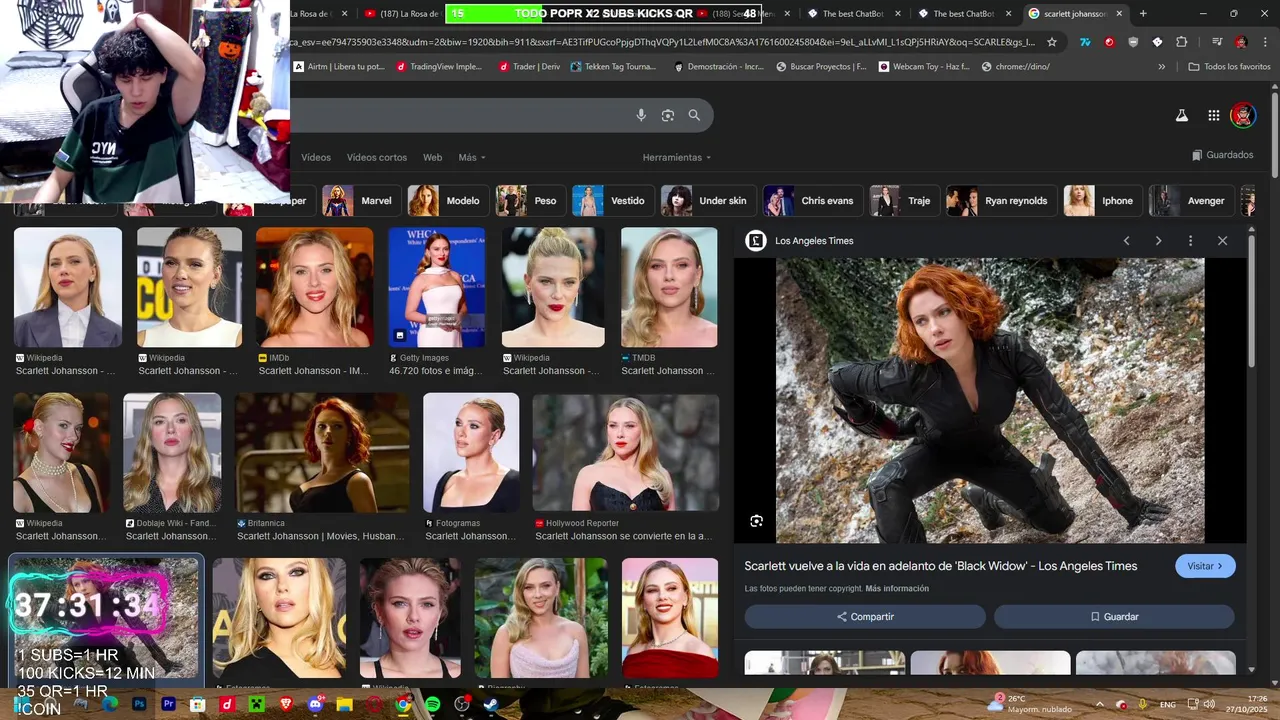Open Spotify from the taskbar
Viewport: 1280px width, 720px height.
pos(432,704)
